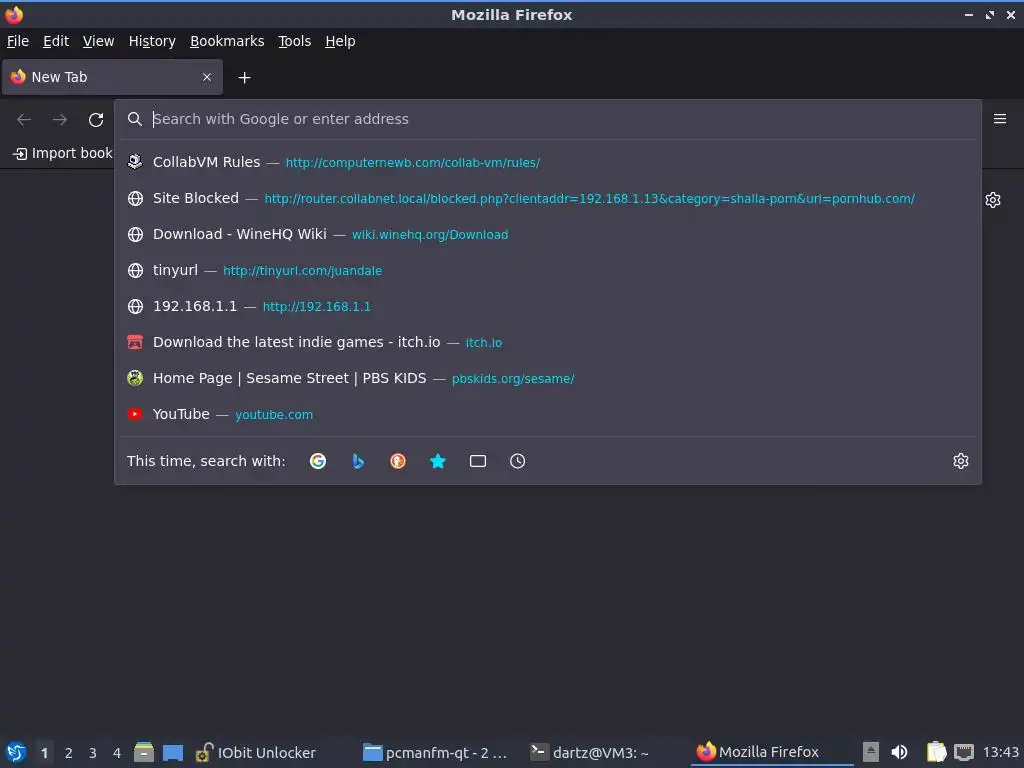Image resolution: width=1024 pixels, height=768 pixels.
Task: Switch to virtual desktop 2
Action: pyautogui.click(x=69, y=753)
